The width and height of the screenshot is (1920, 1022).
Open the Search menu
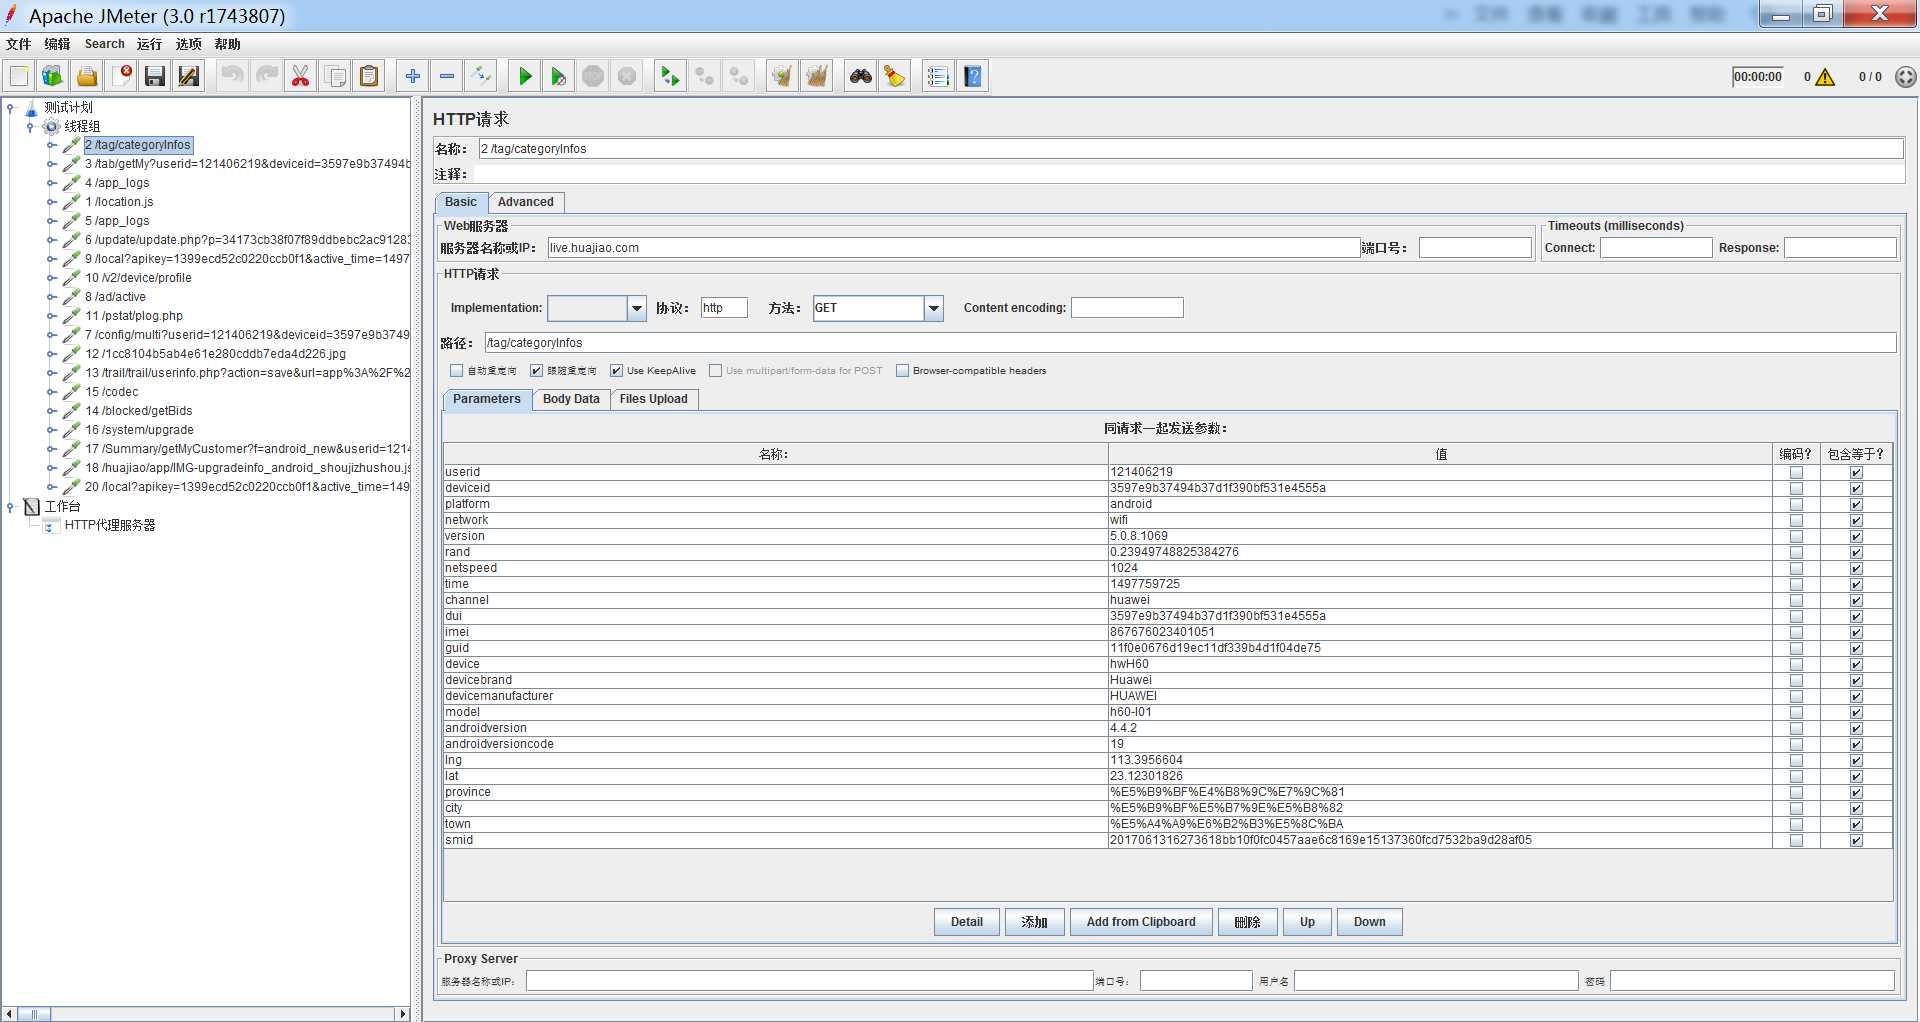click(105, 44)
